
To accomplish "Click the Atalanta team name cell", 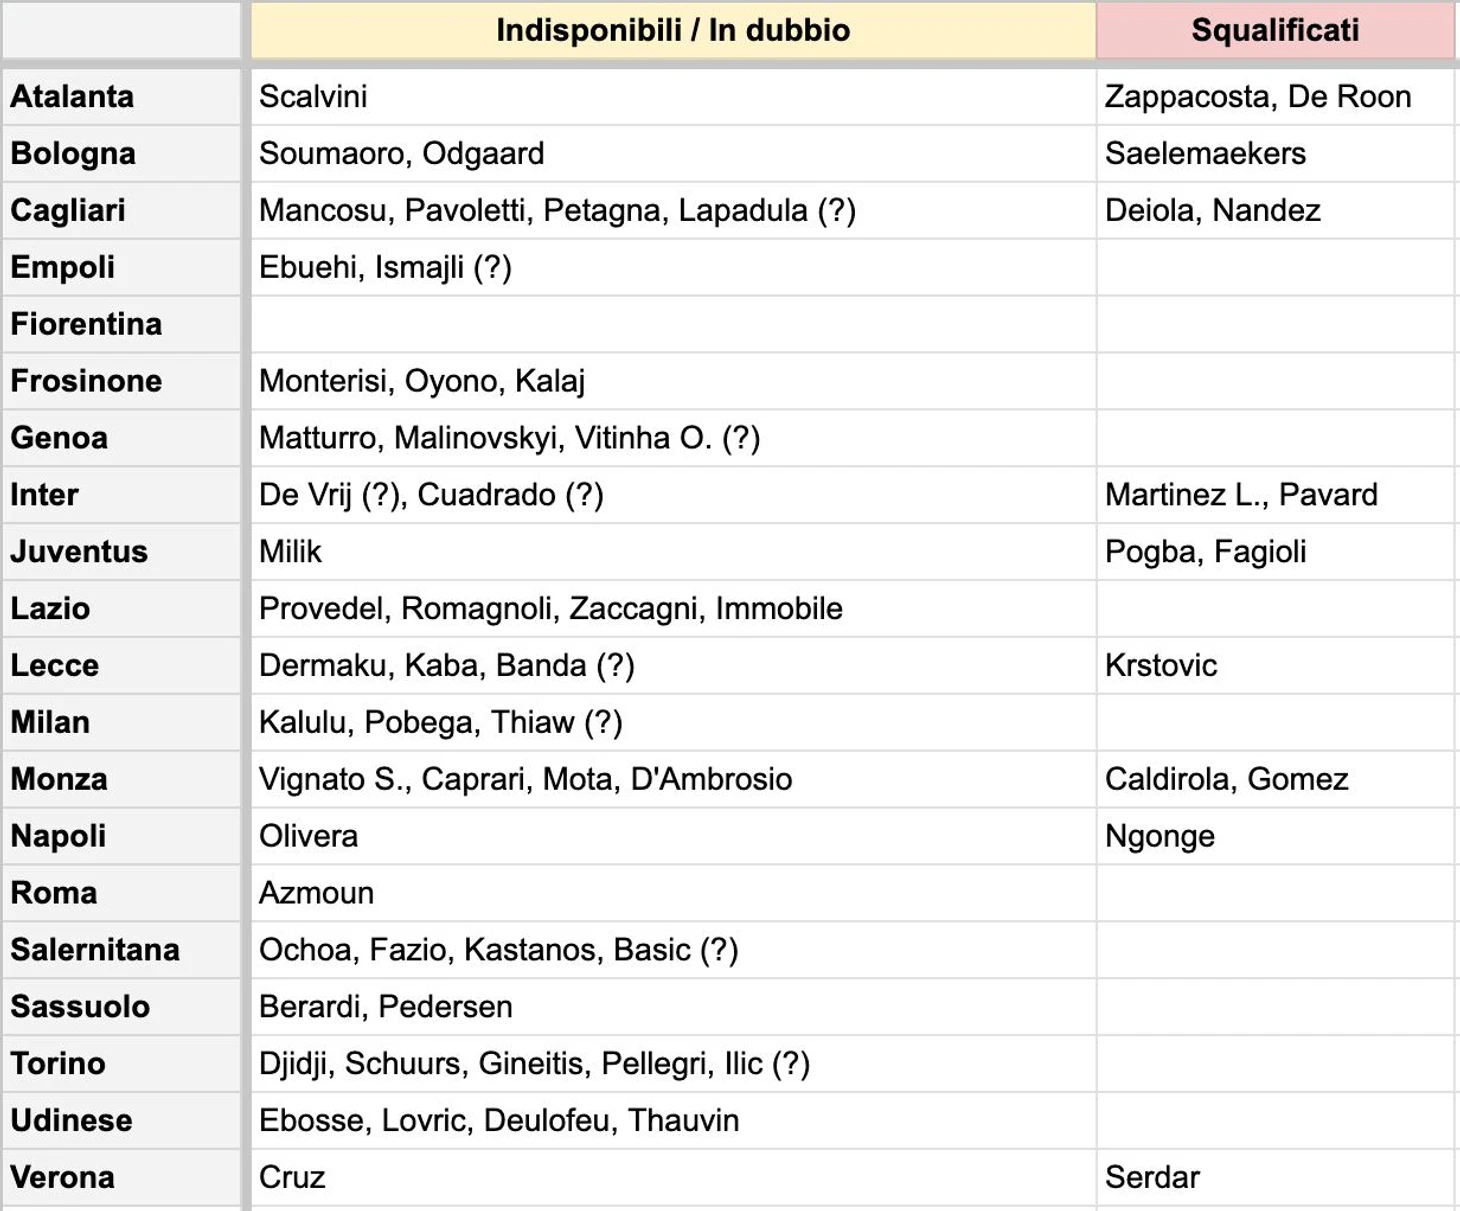I will click(x=121, y=97).
